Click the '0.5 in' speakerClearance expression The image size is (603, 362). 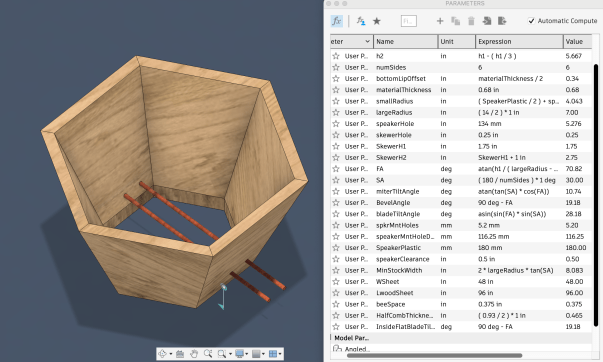coord(486,259)
